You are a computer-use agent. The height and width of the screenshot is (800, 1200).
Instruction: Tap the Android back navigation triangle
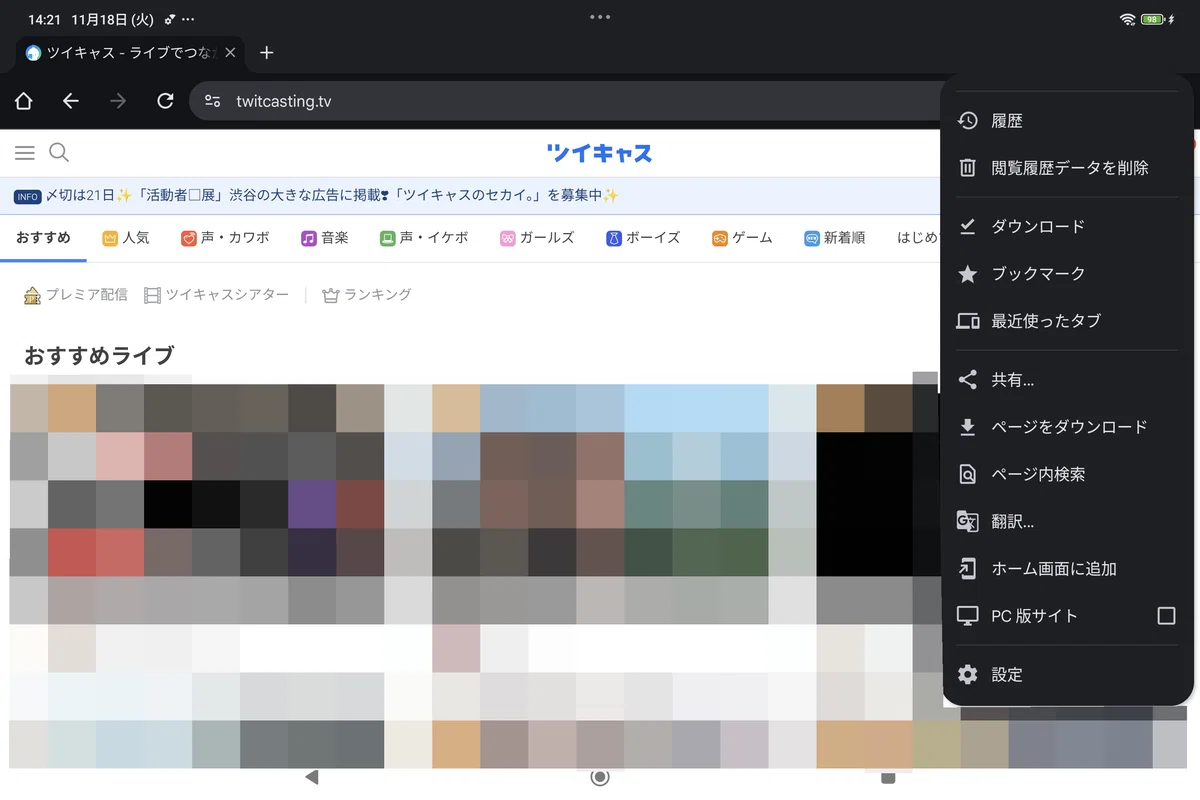click(x=311, y=777)
